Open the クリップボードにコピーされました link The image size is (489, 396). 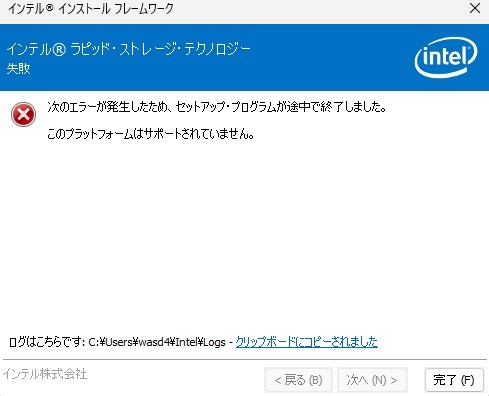pyautogui.click(x=307, y=342)
